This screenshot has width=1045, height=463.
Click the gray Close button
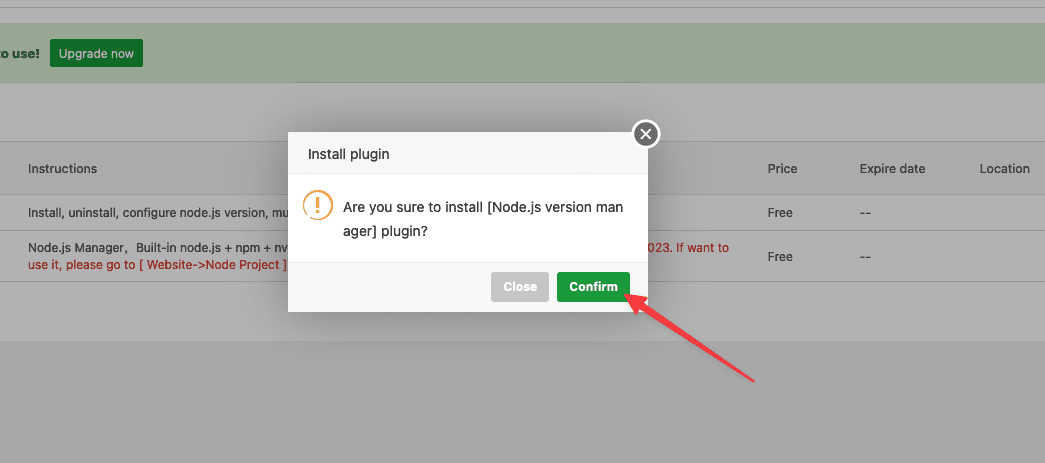(520, 287)
